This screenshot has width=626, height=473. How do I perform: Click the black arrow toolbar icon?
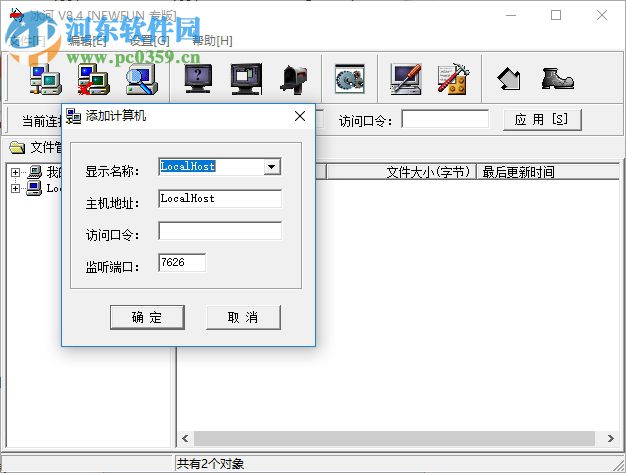pyautogui.click(x=509, y=79)
